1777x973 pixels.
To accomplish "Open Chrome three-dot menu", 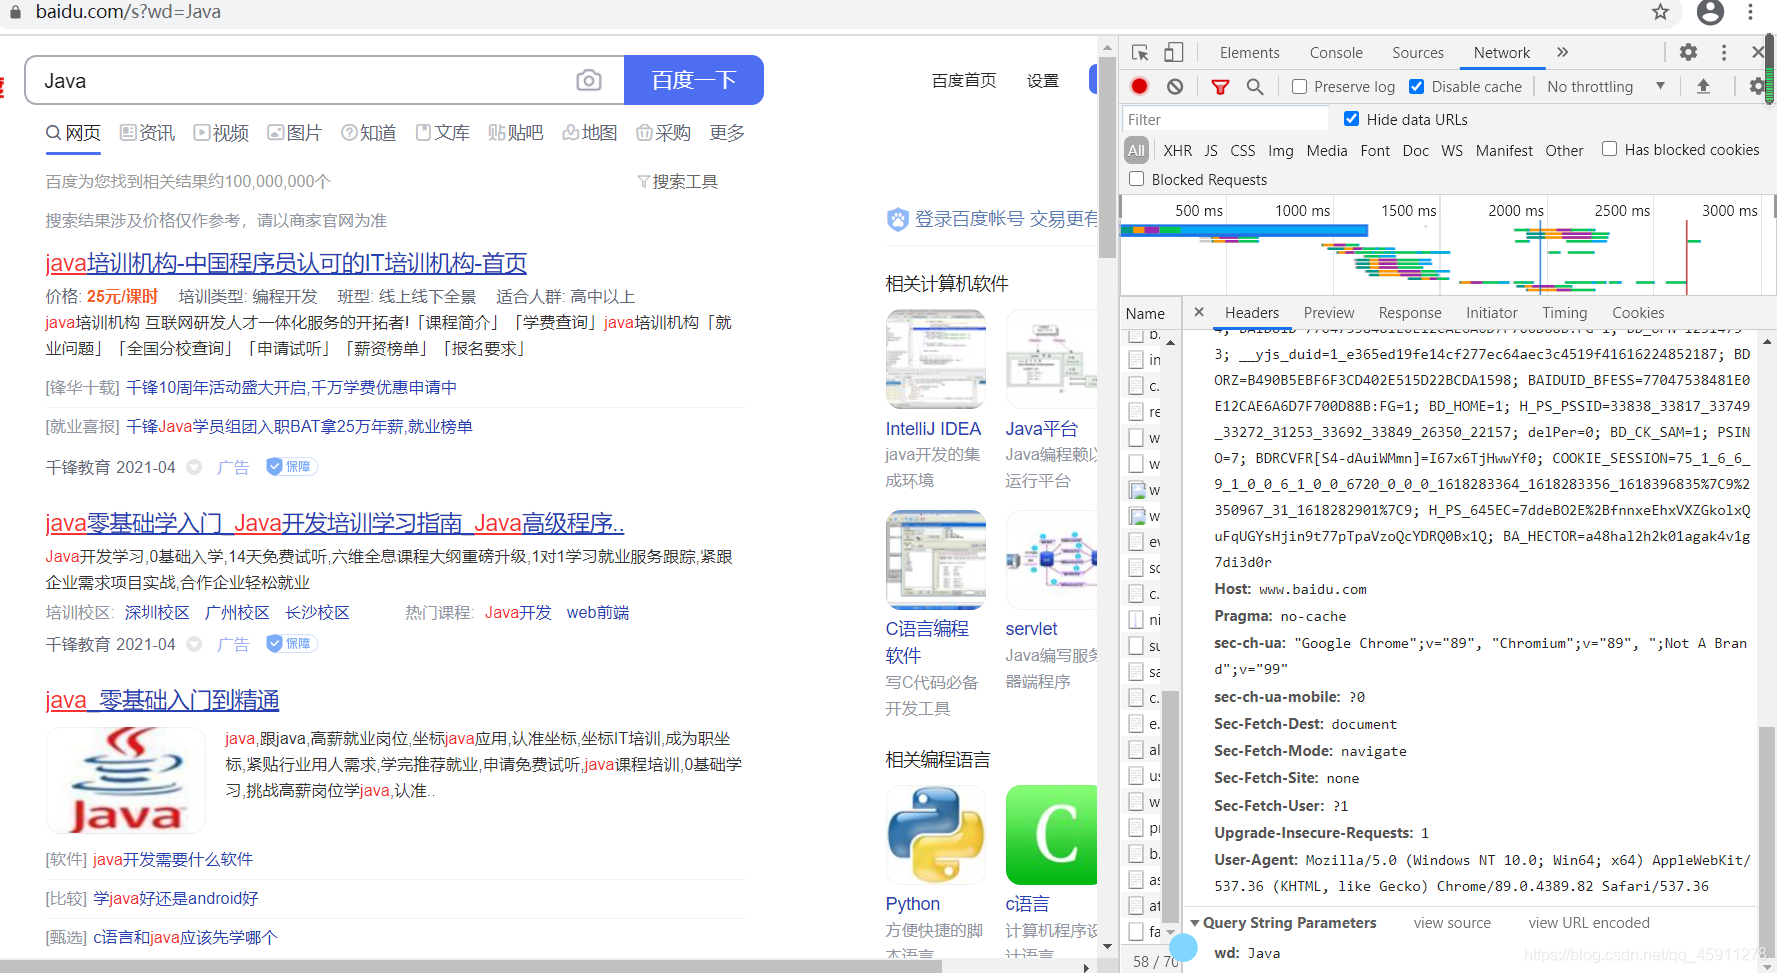I will [1750, 12].
